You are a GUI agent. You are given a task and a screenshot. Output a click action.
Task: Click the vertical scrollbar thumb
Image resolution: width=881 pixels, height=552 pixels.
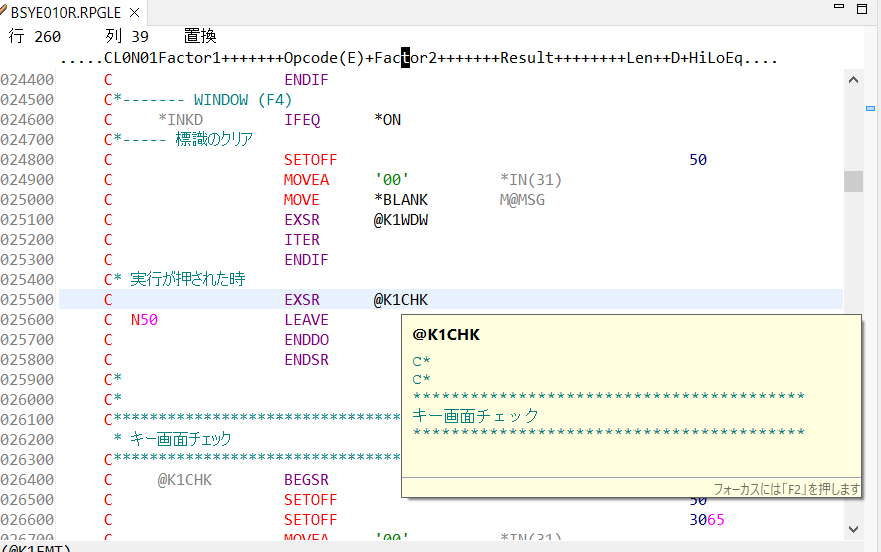click(x=853, y=182)
